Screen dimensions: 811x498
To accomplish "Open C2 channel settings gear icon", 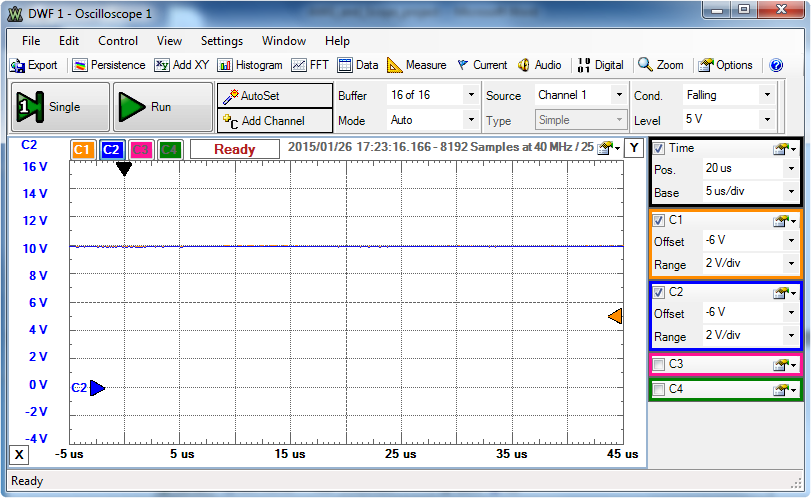I will (784, 293).
